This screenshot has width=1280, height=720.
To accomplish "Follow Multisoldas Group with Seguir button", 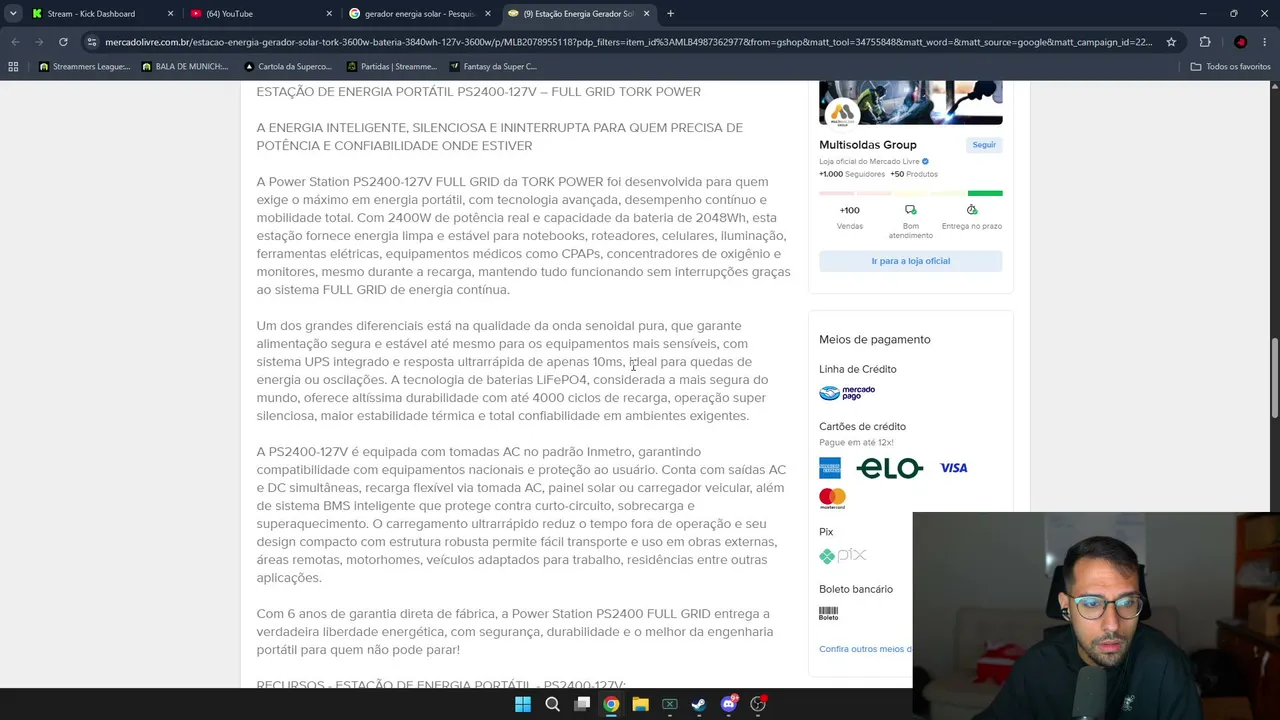I will point(984,145).
